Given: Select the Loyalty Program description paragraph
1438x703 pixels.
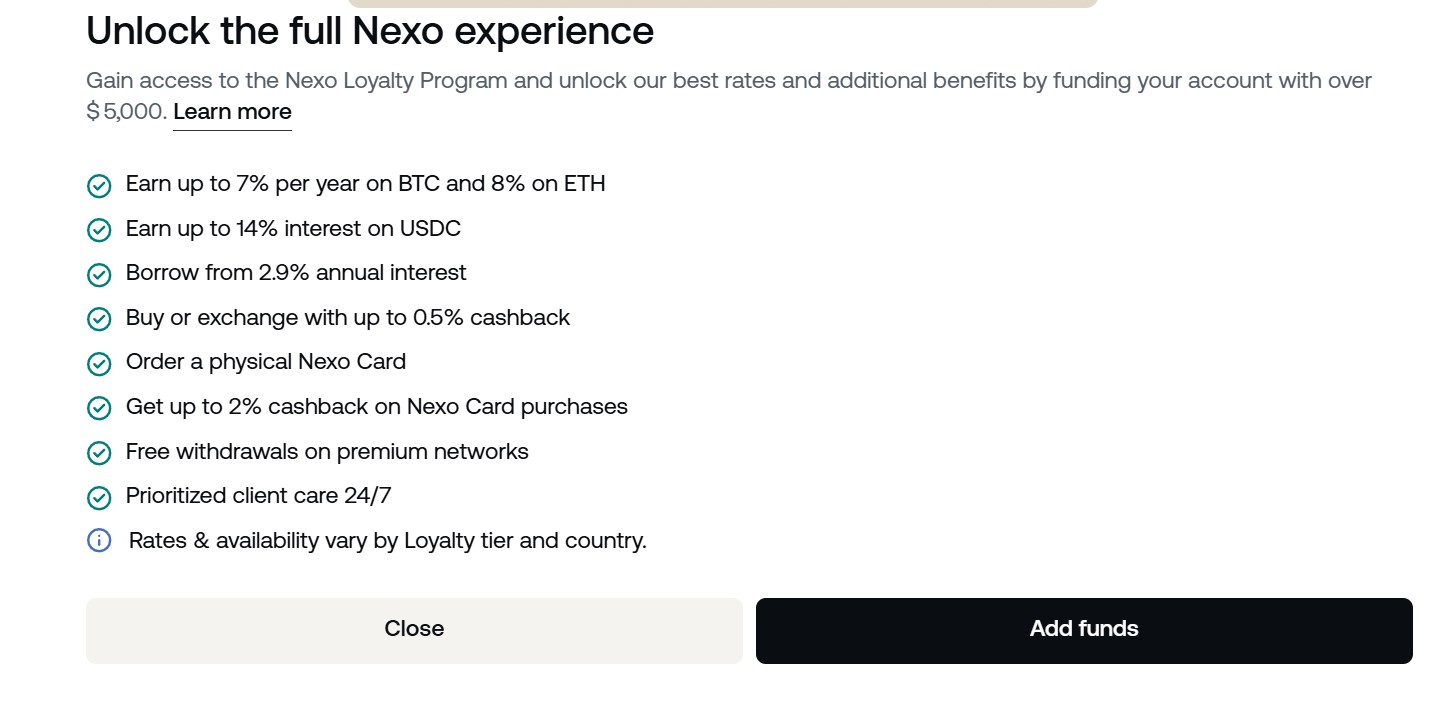Looking at the screenshot, I should (x=728, y=81).
